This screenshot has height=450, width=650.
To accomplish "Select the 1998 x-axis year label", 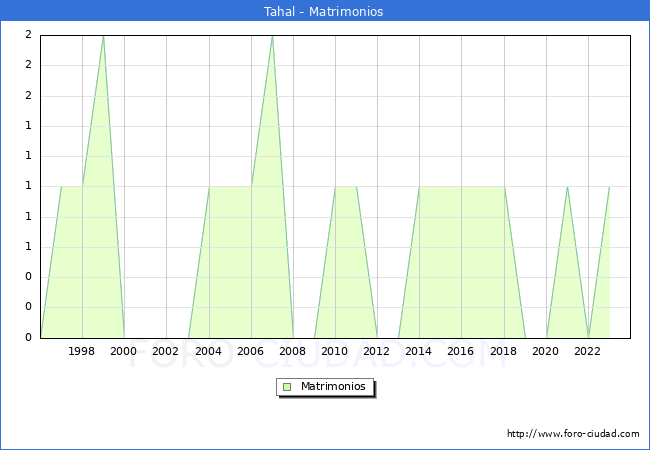I will pyautogui.click(x=82, y=351).
